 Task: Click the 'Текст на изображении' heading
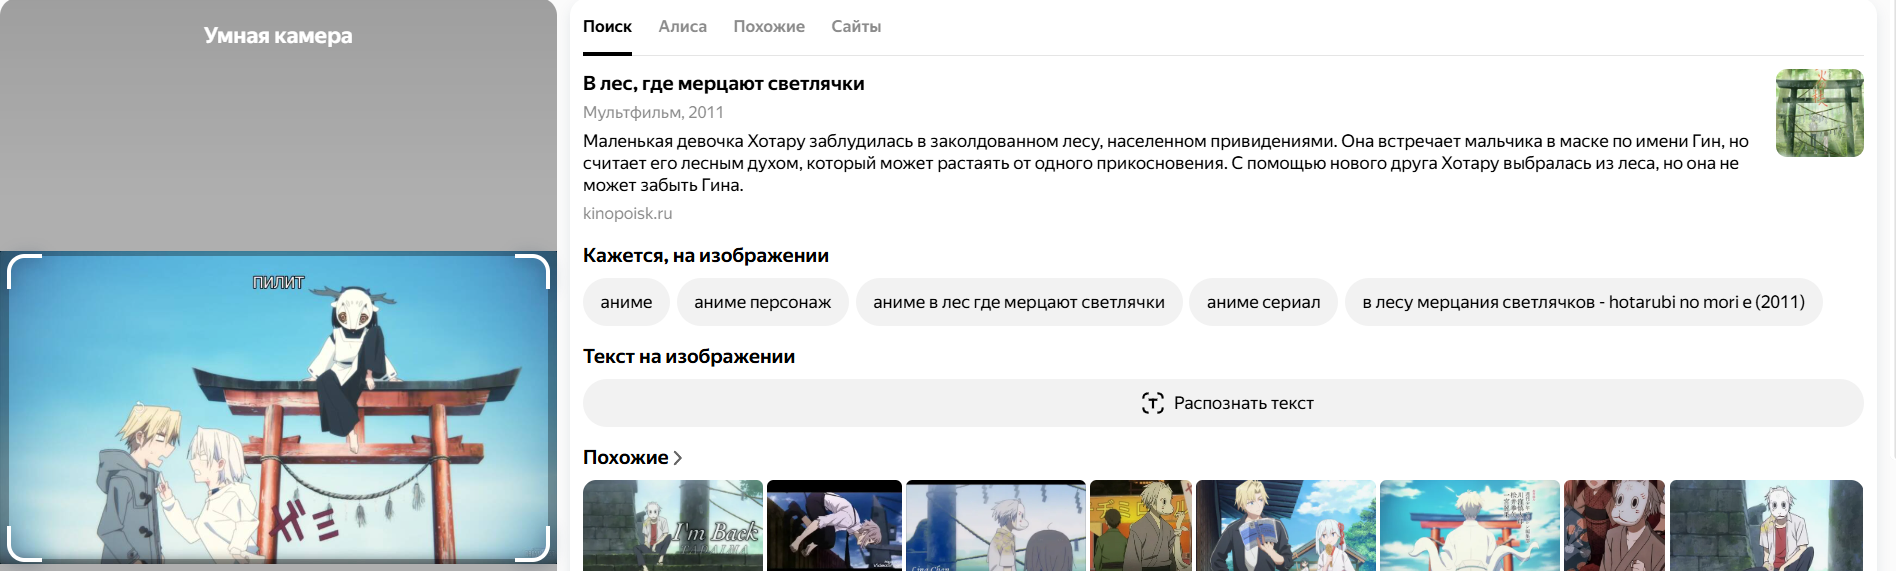point(689,357)
